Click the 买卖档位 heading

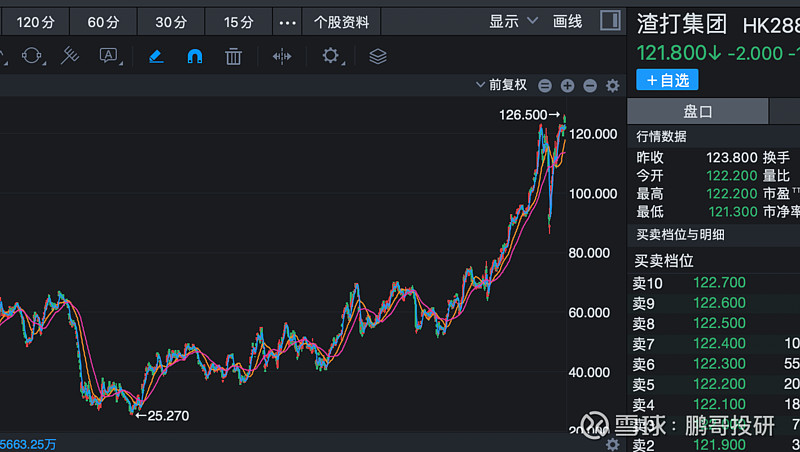click(664, 261)
